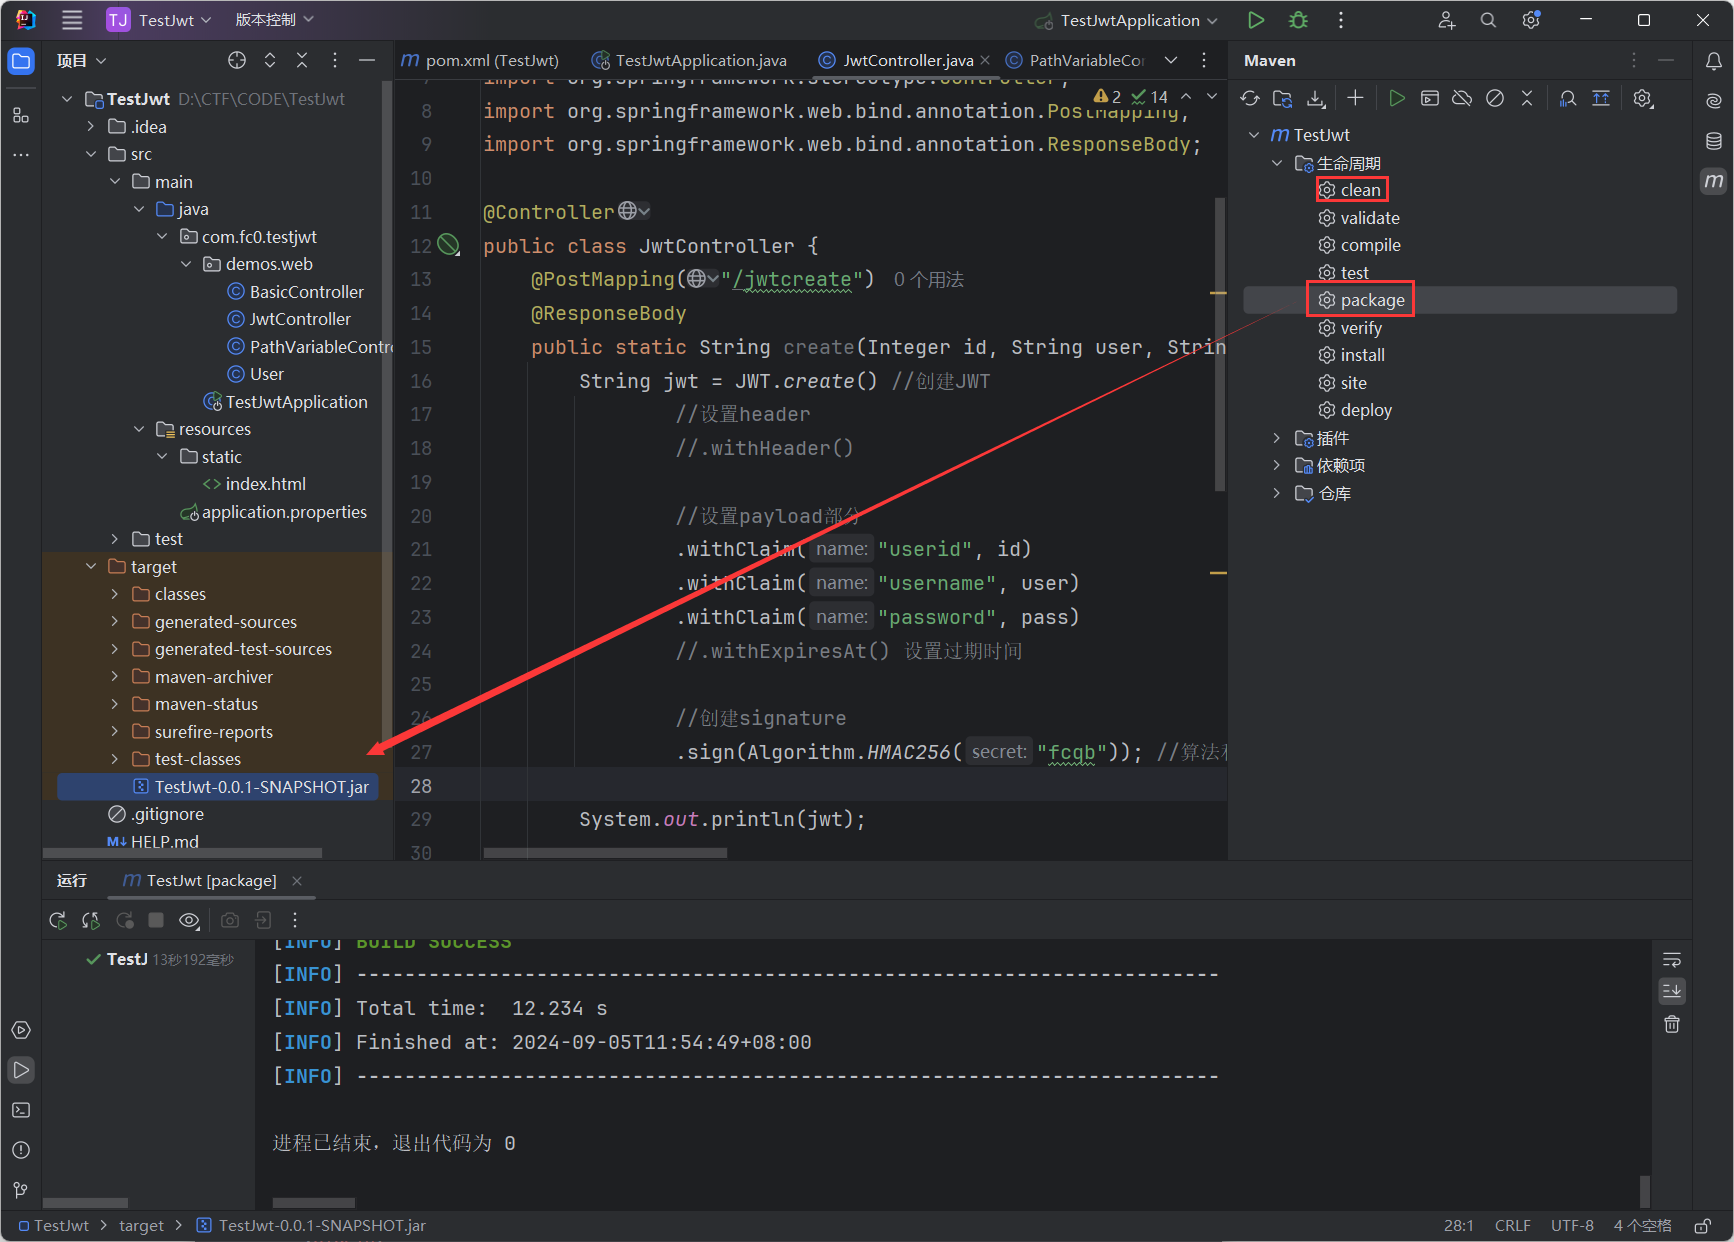Switch to the TestJwtApplication.java editor tab

[x=700, y=60]
